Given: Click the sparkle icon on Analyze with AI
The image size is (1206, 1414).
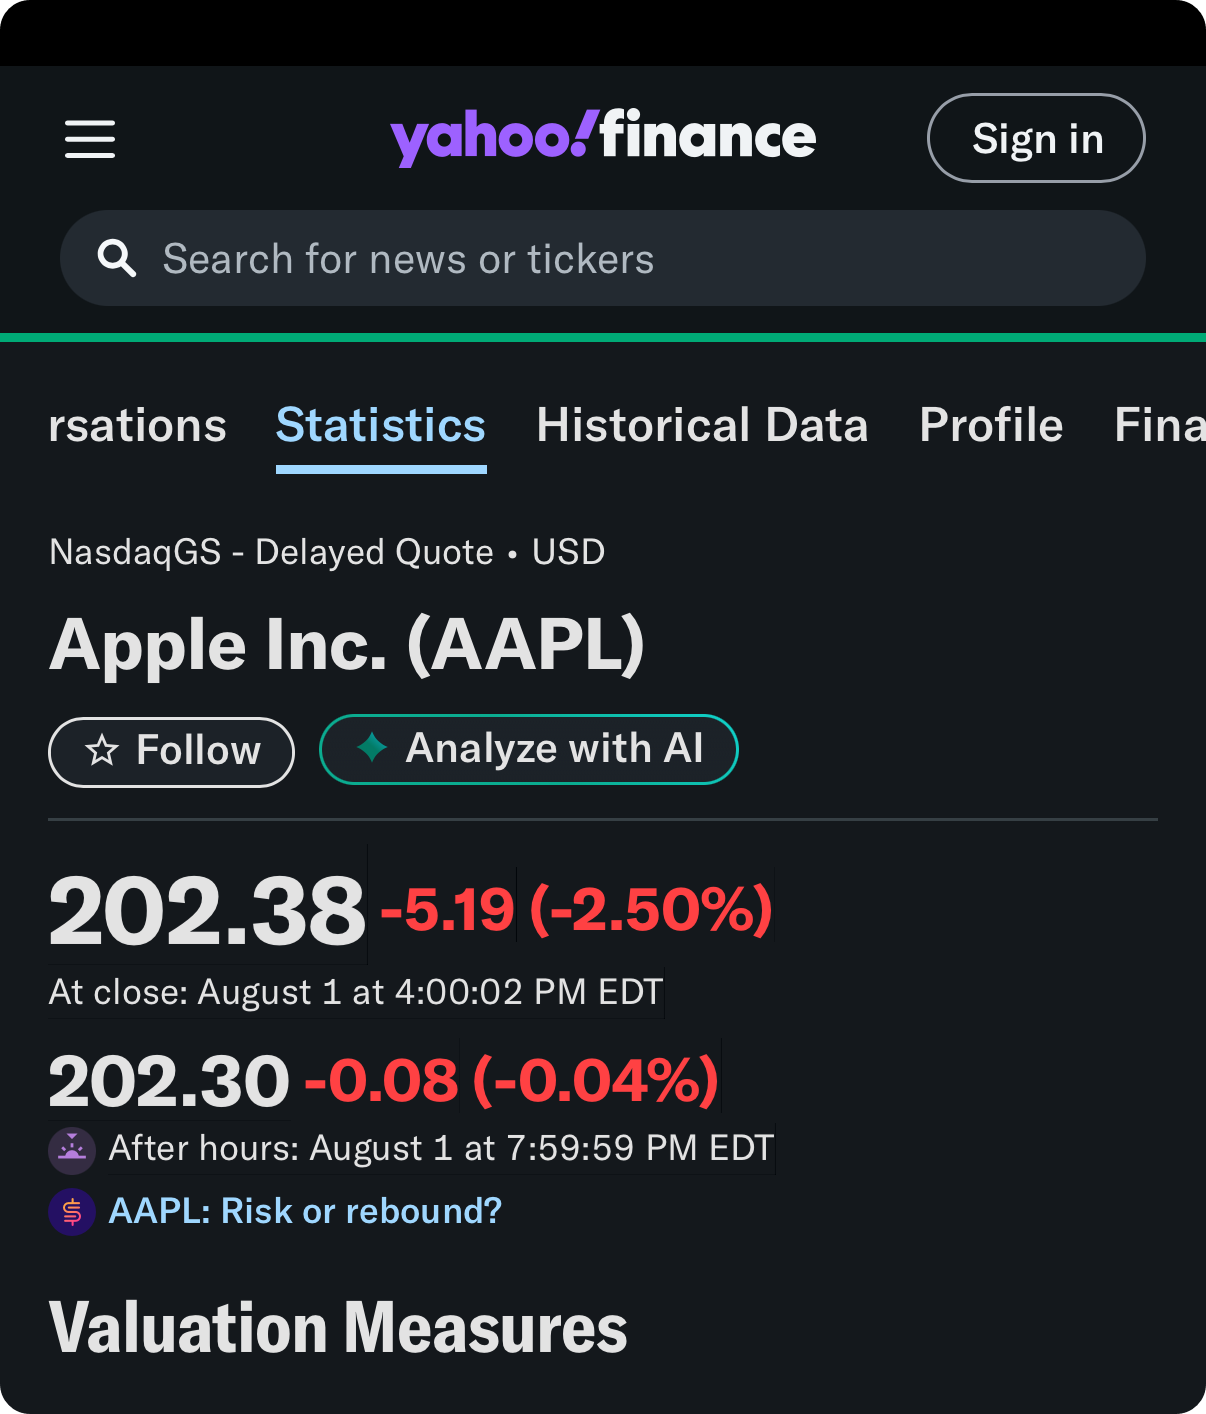Looking at the screenshot, I should pos(372,747).
